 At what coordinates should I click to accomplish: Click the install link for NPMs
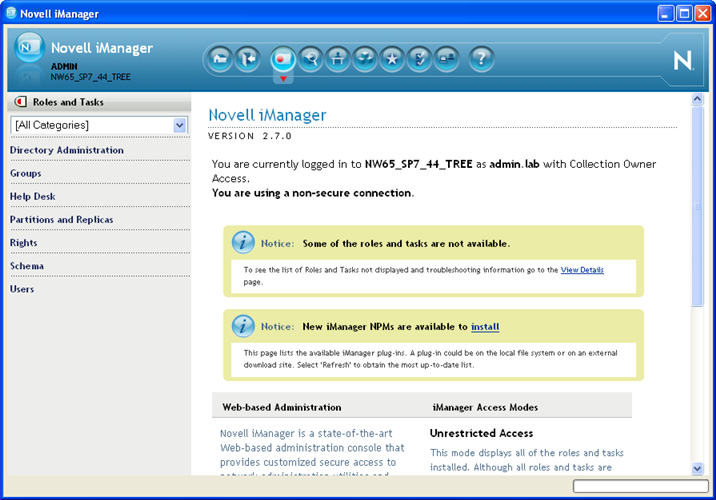click(485, 327)
